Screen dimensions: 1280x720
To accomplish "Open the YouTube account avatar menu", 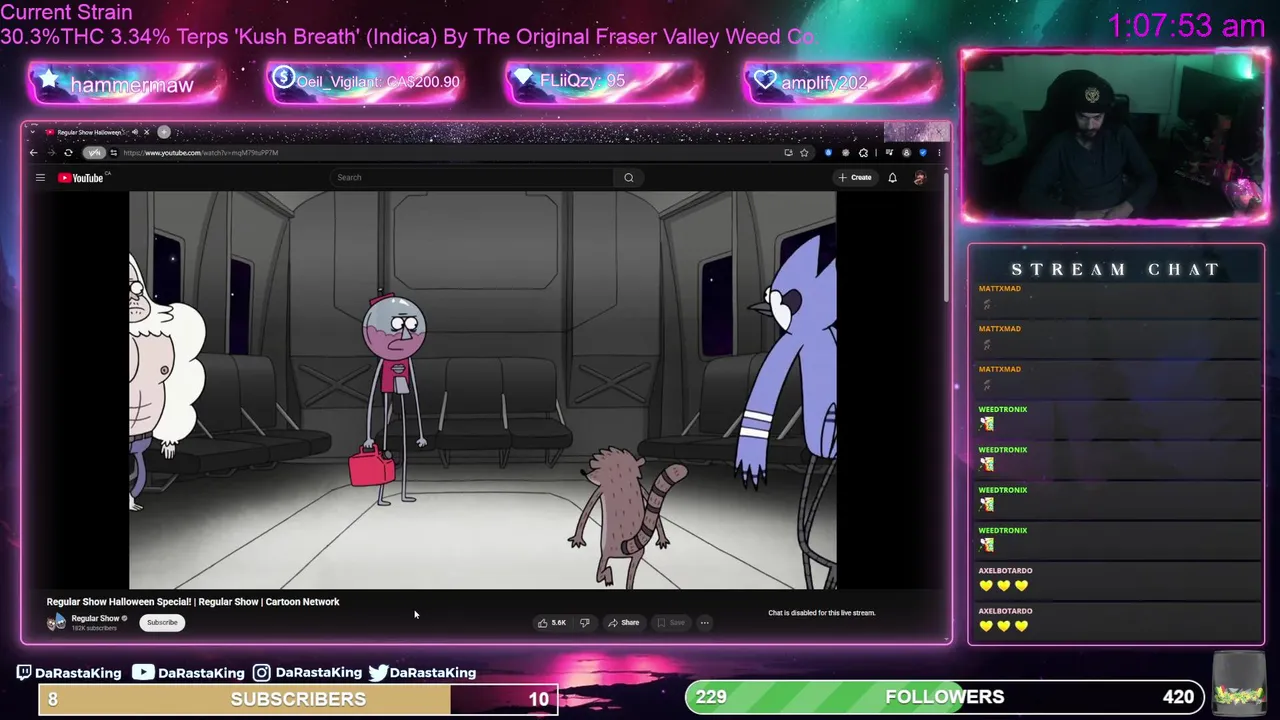I will pos(920,178).
